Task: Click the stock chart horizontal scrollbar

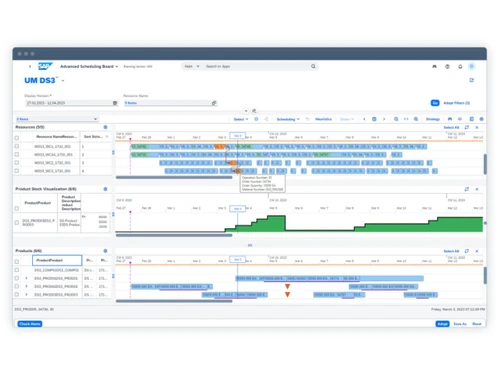Action: click(174, 235)
